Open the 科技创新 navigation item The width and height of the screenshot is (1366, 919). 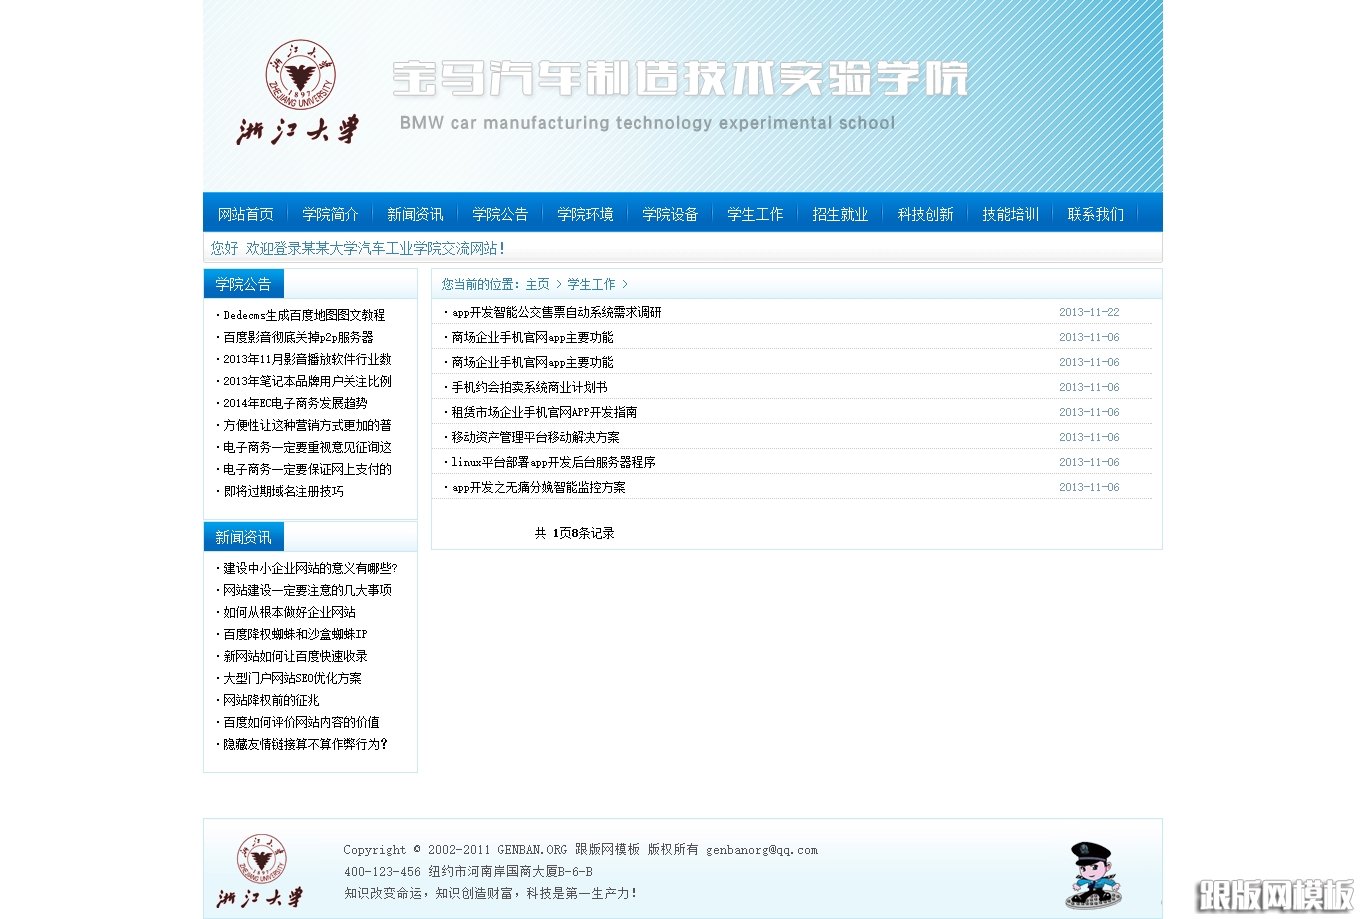(925, 213)
